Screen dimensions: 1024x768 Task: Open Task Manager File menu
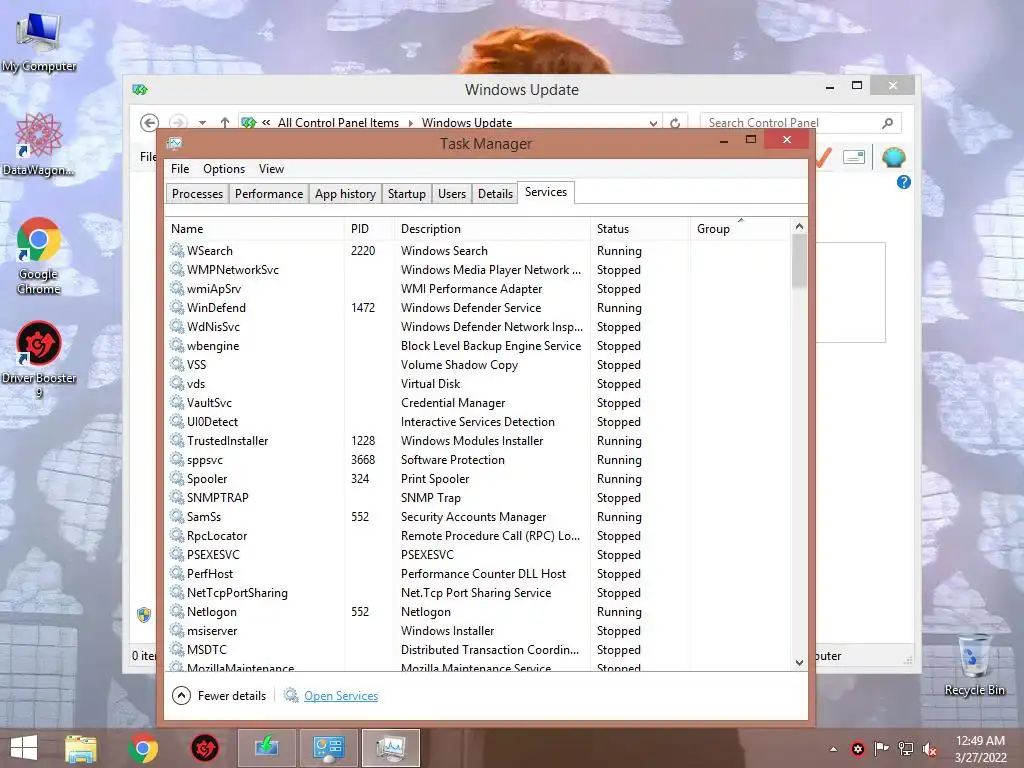pyautogui.click(x=180, y=169)
